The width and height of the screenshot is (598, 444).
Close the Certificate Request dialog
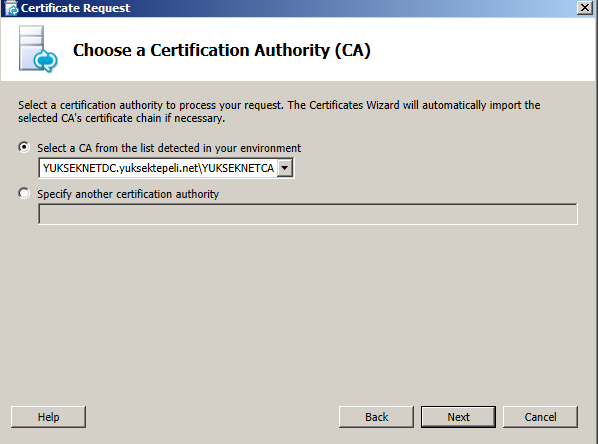tap(585, 8)
